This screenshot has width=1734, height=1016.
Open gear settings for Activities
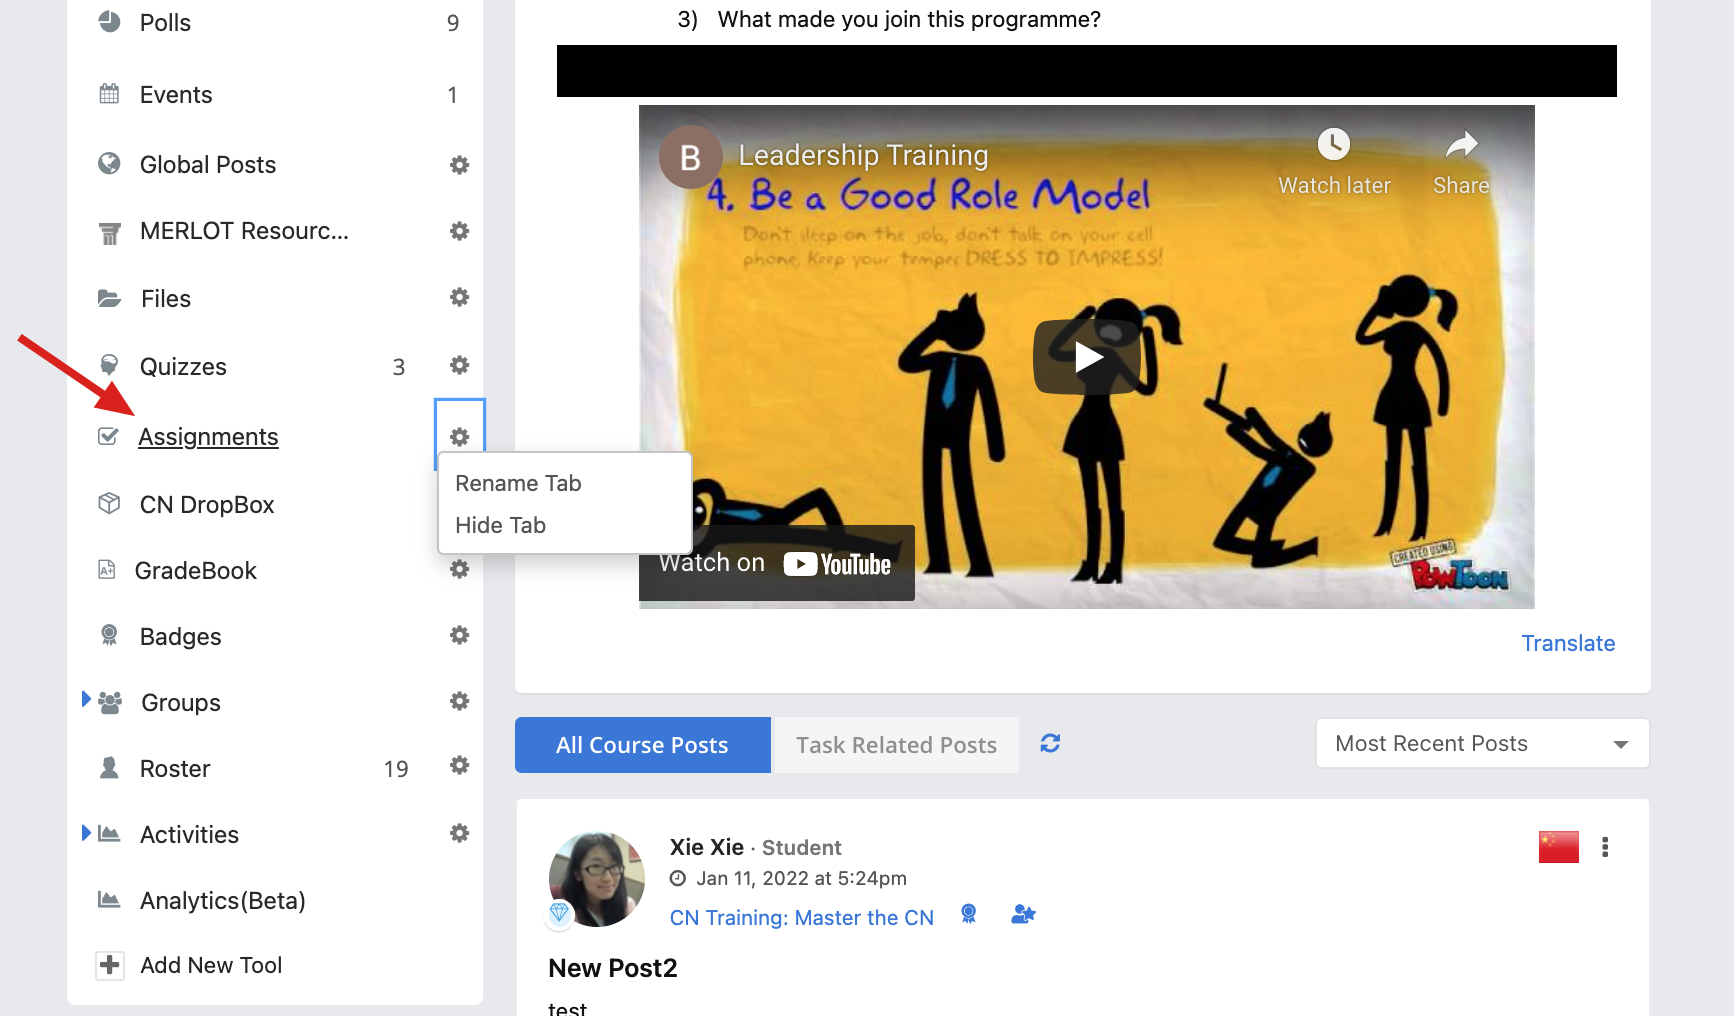(459, 833)
